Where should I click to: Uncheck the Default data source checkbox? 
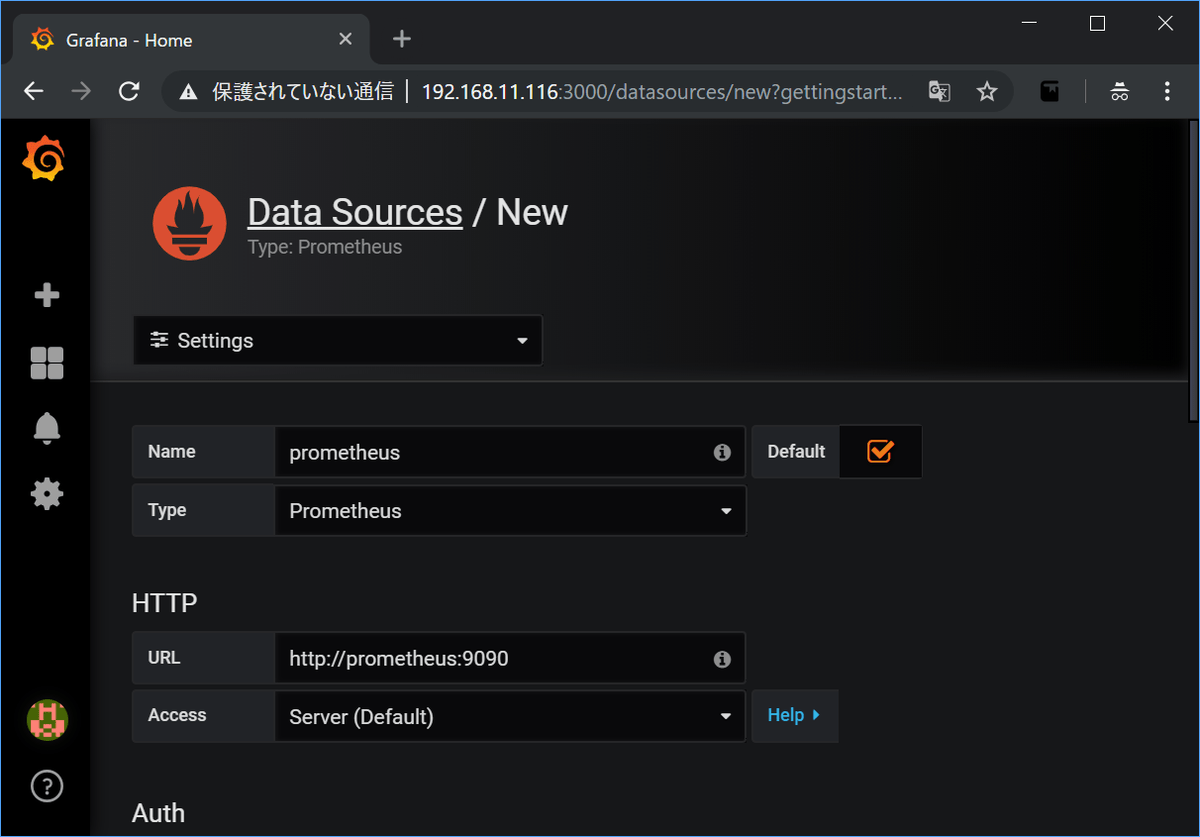click(x=880, y=452)
